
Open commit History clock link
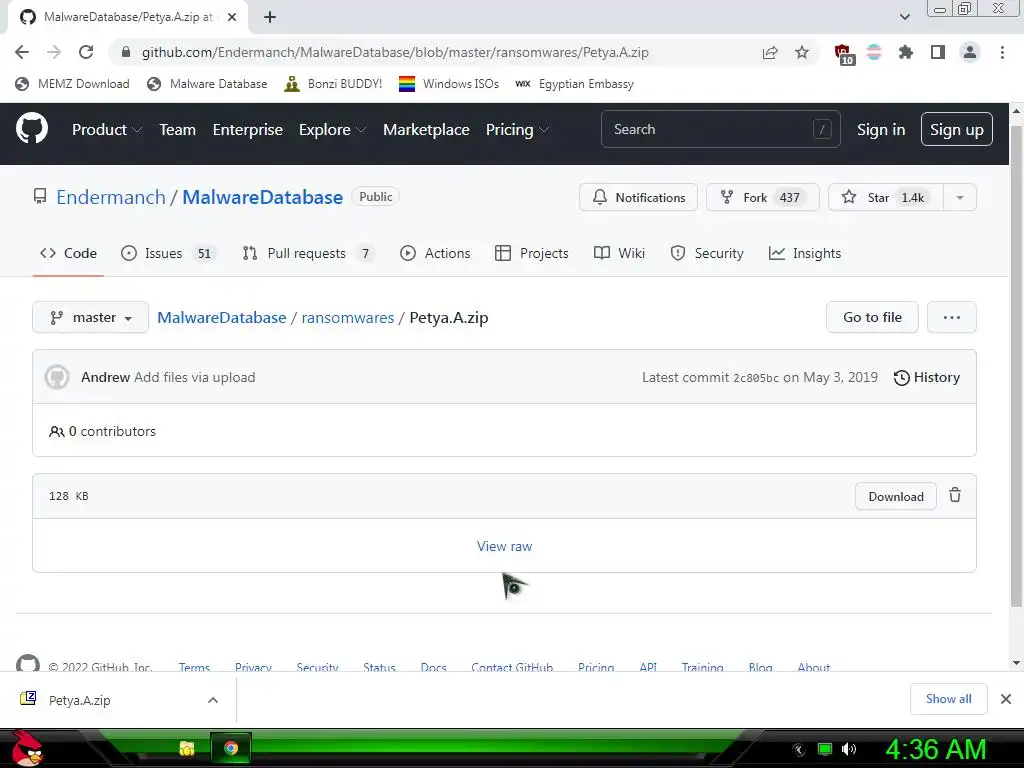point(927,377)
